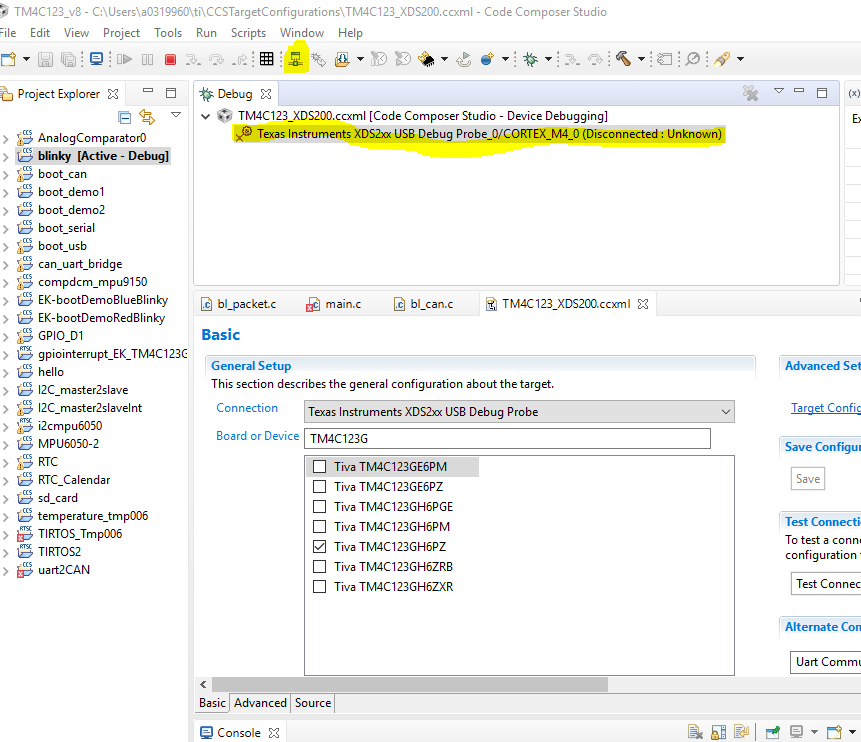
Task: Expand the uart2CAN project node
Action: click(x=5, y=571)
